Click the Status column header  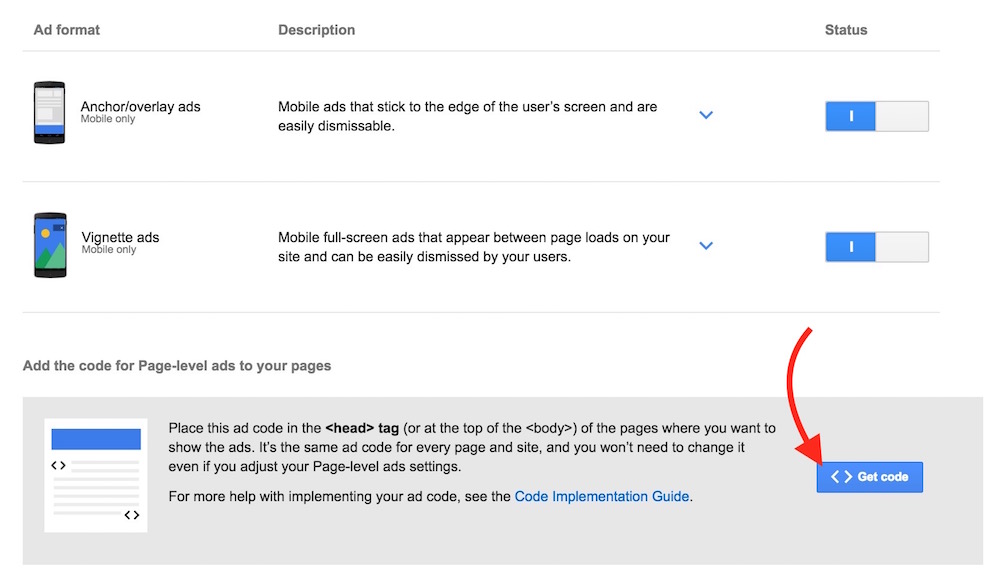pyautogui.click(x=846, y=30)
